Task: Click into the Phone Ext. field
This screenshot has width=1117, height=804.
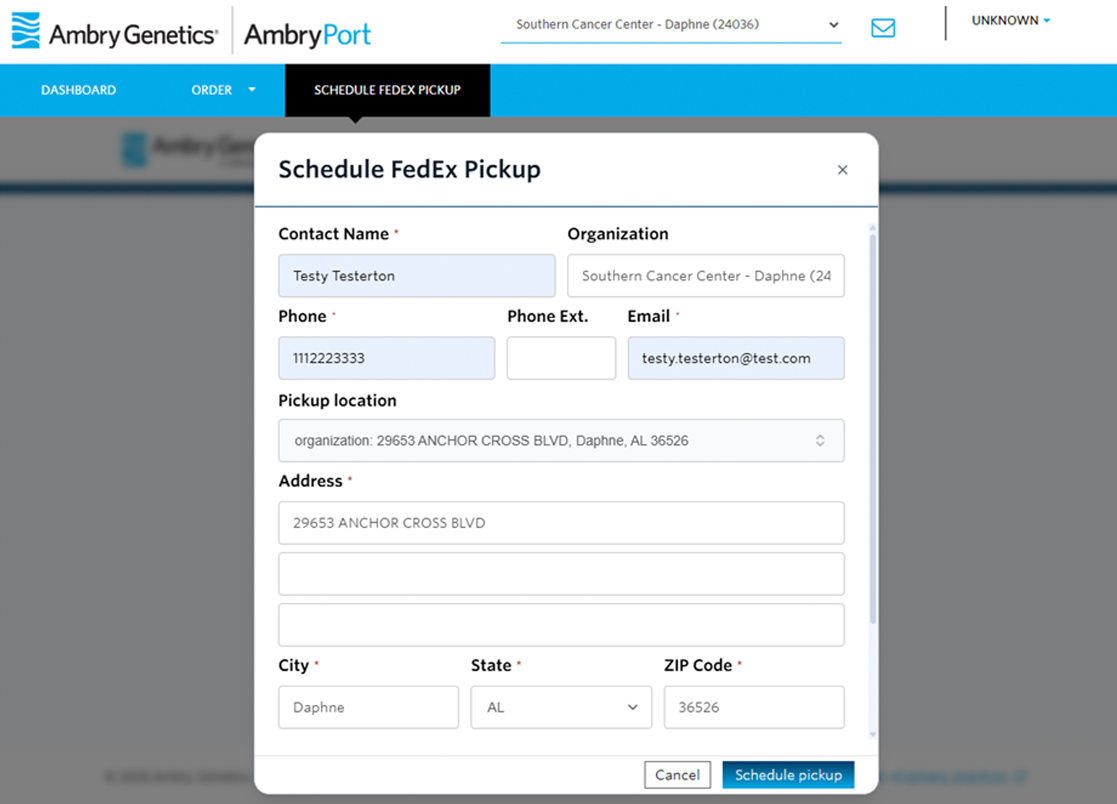Action: 561,358
